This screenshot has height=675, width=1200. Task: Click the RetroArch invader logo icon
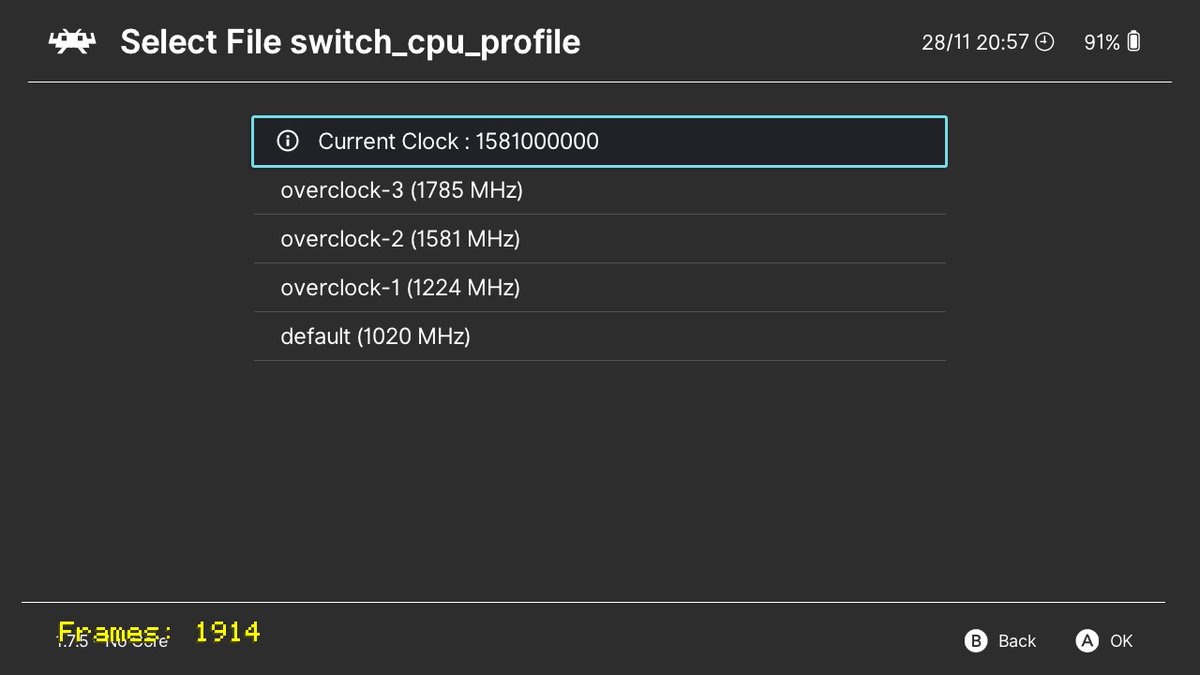73,42
